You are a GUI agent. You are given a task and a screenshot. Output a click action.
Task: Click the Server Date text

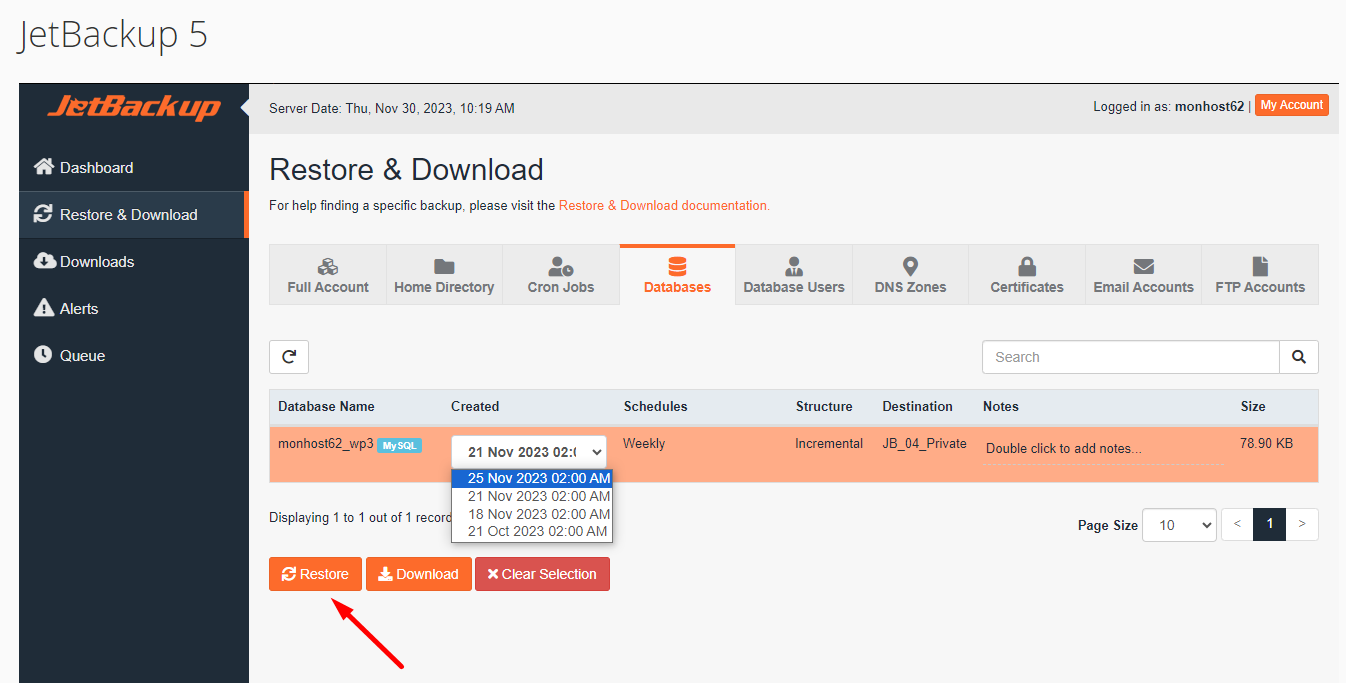pos(392,108)
